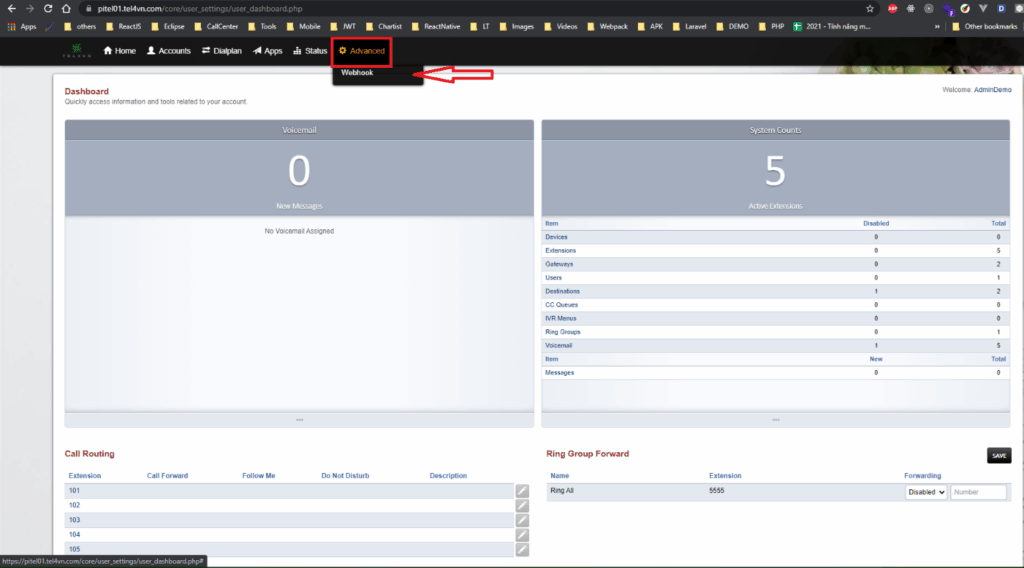Open the ReactJS bookmark folder

pyautogui.click(x=123, y=27)
